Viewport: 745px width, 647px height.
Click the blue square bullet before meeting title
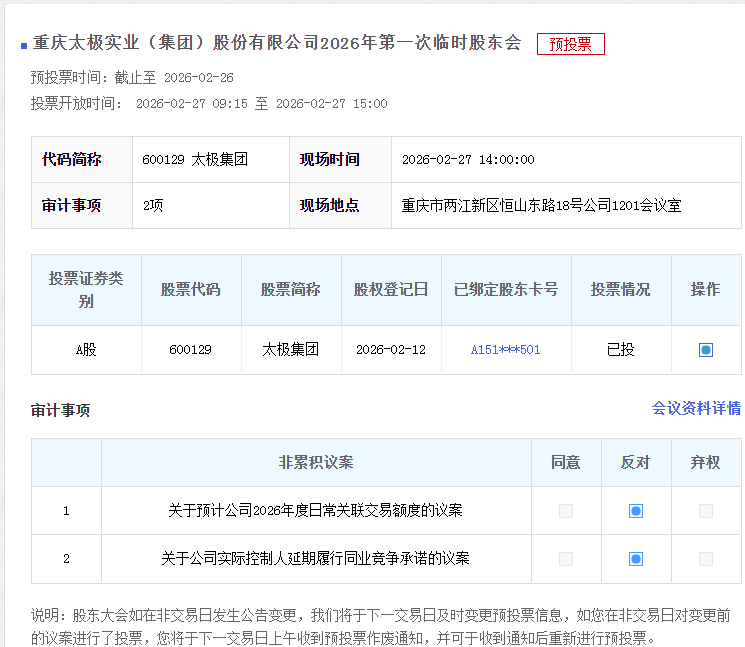[24, 46]
